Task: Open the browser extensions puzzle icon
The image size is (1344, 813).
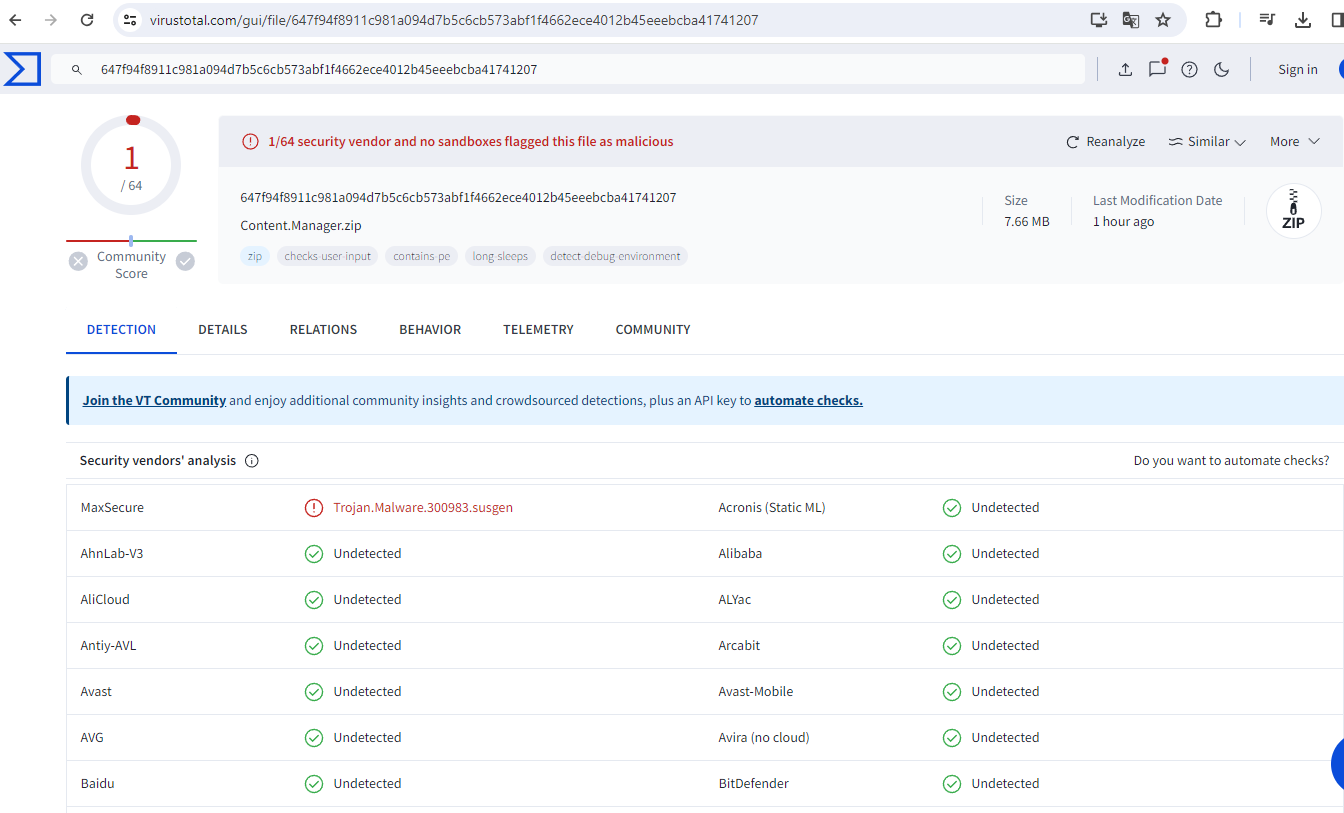Action: 1213,20
